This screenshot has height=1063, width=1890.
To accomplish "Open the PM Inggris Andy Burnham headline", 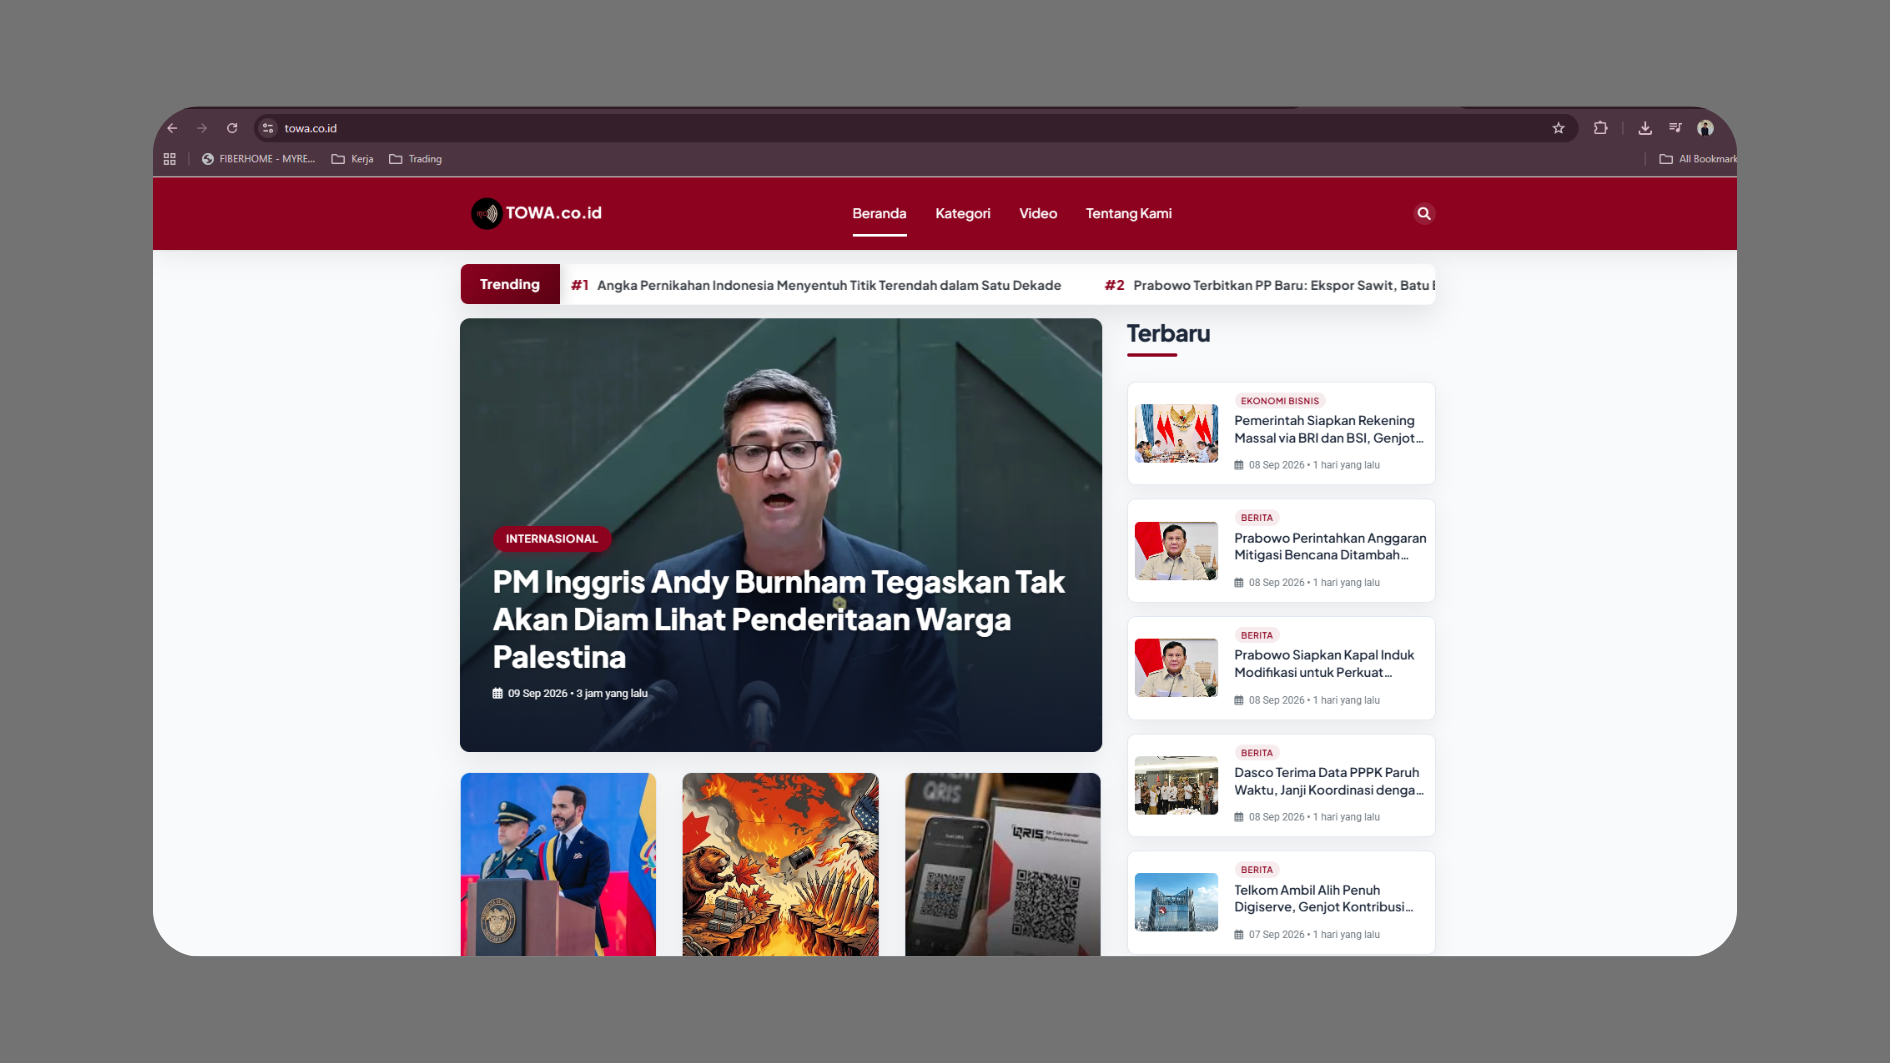I will coord(779,619).
